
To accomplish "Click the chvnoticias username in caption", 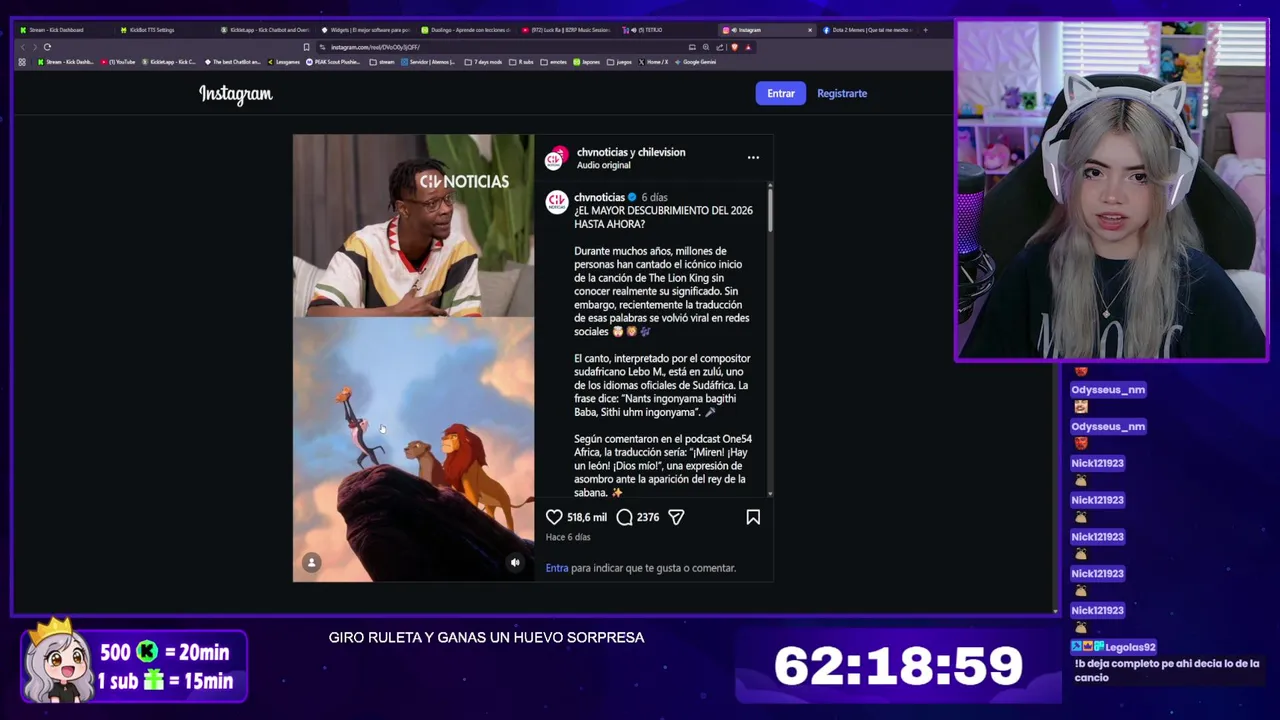I will tap(599, 198).
